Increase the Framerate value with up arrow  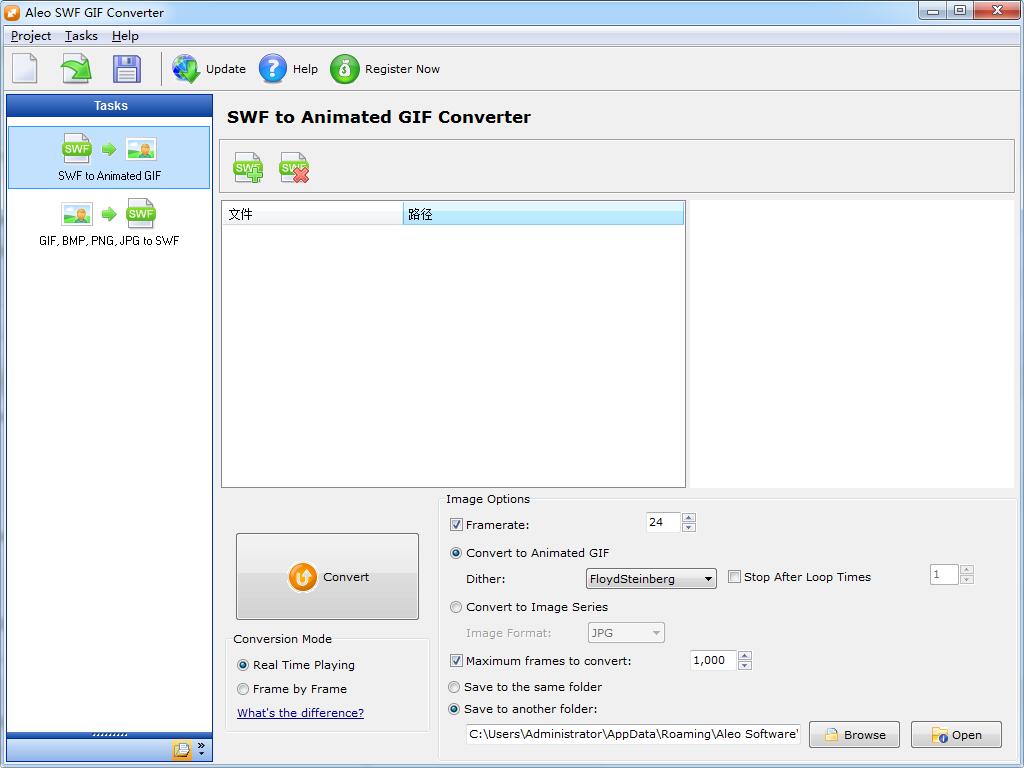pyautogui.click(x=688, y=518)
